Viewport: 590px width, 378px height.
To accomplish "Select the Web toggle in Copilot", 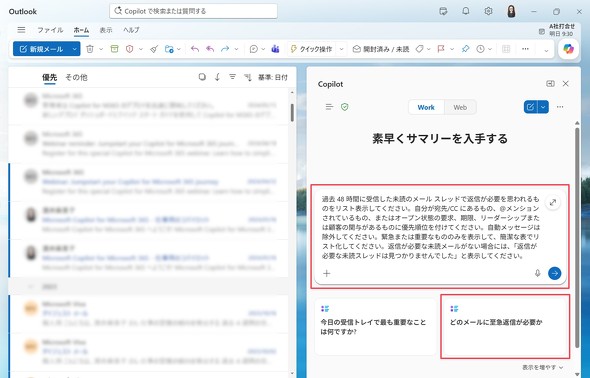I will tap(460, 107).
